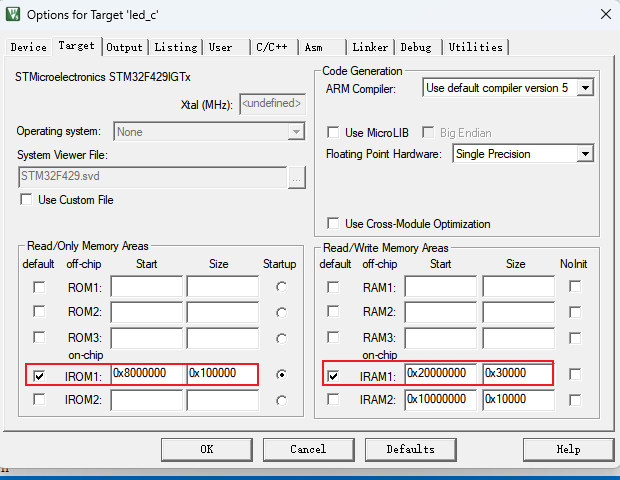Select the IROM2 Startup radio button
Image resolution: width=620 pixels, height=480 pixels.
pos(281,401)
